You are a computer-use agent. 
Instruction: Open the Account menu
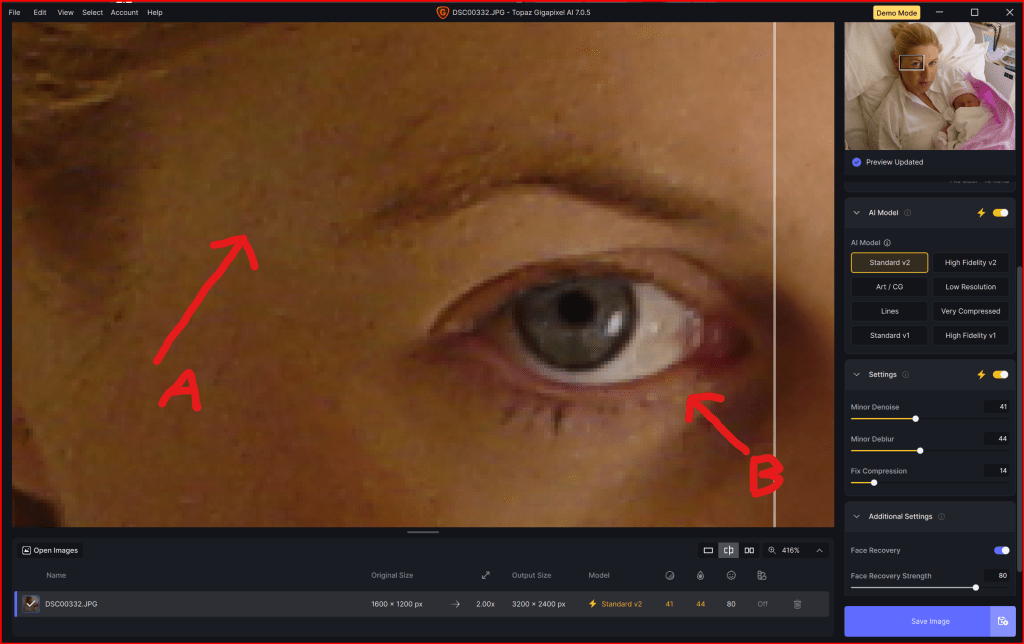[124, 12]
